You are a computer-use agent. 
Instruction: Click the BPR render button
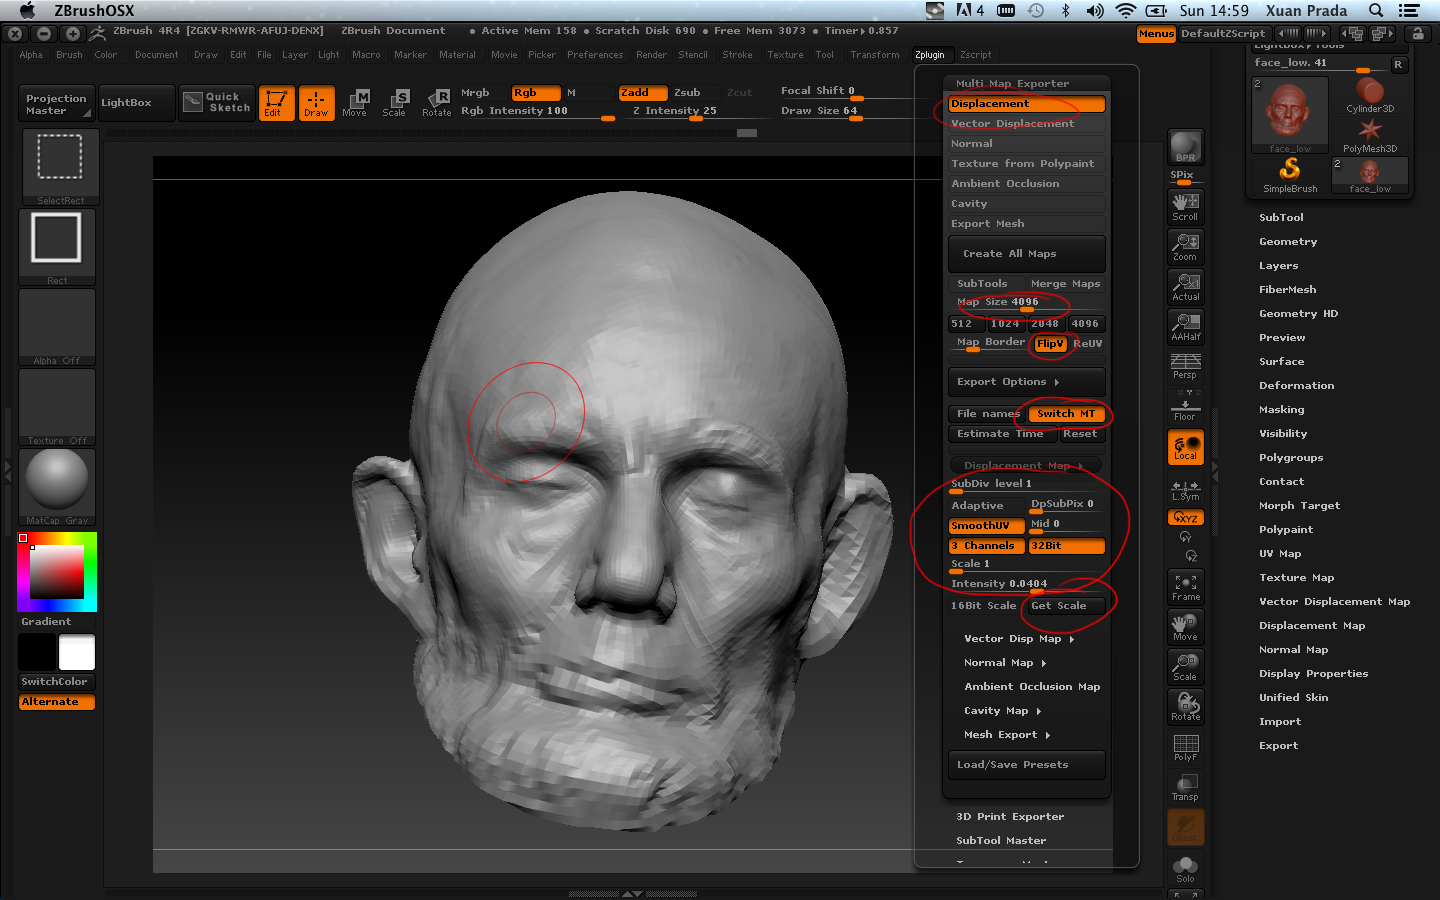(x=1186, y=147)
